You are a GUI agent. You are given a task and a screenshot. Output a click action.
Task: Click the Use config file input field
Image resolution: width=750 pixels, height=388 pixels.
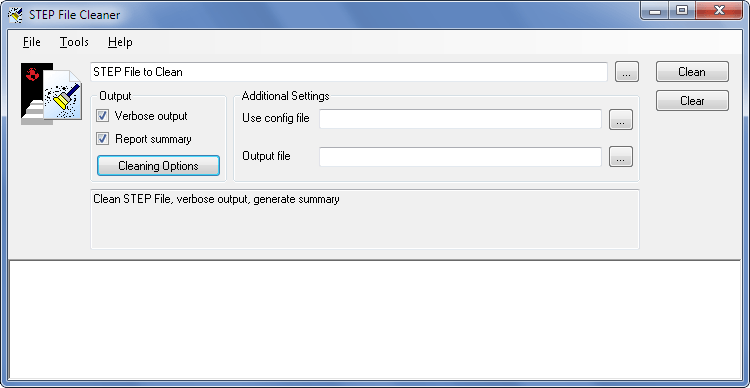(460, 119)
